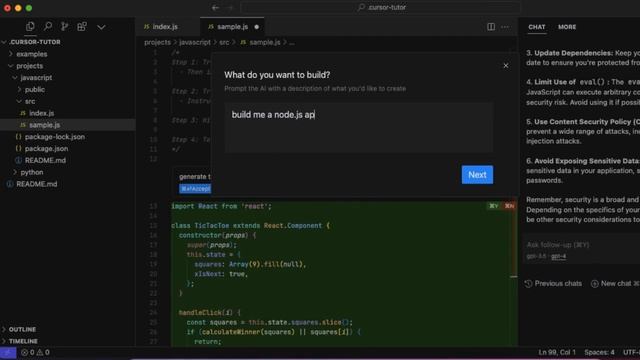640x360 pixels.
Task: Expand the TIMELINE section
Action: [x=23, y=341]
